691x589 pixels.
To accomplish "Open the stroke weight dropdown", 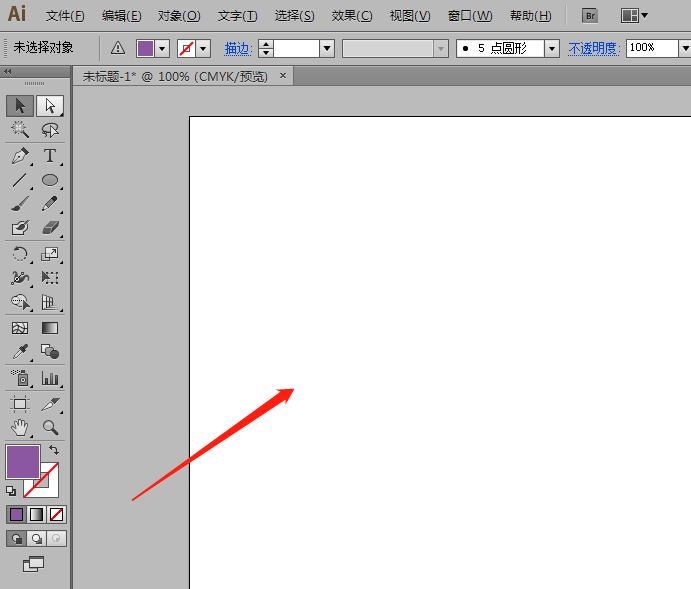I will pyautogui.click(x=327, y=48).
